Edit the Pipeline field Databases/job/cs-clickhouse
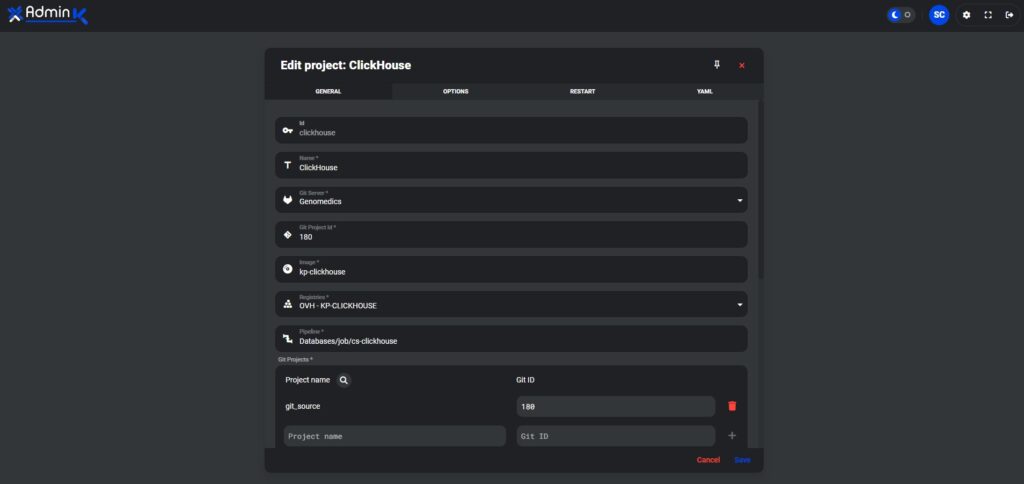The height and width of the screenshot is (484, 1024). click(511, 338)
